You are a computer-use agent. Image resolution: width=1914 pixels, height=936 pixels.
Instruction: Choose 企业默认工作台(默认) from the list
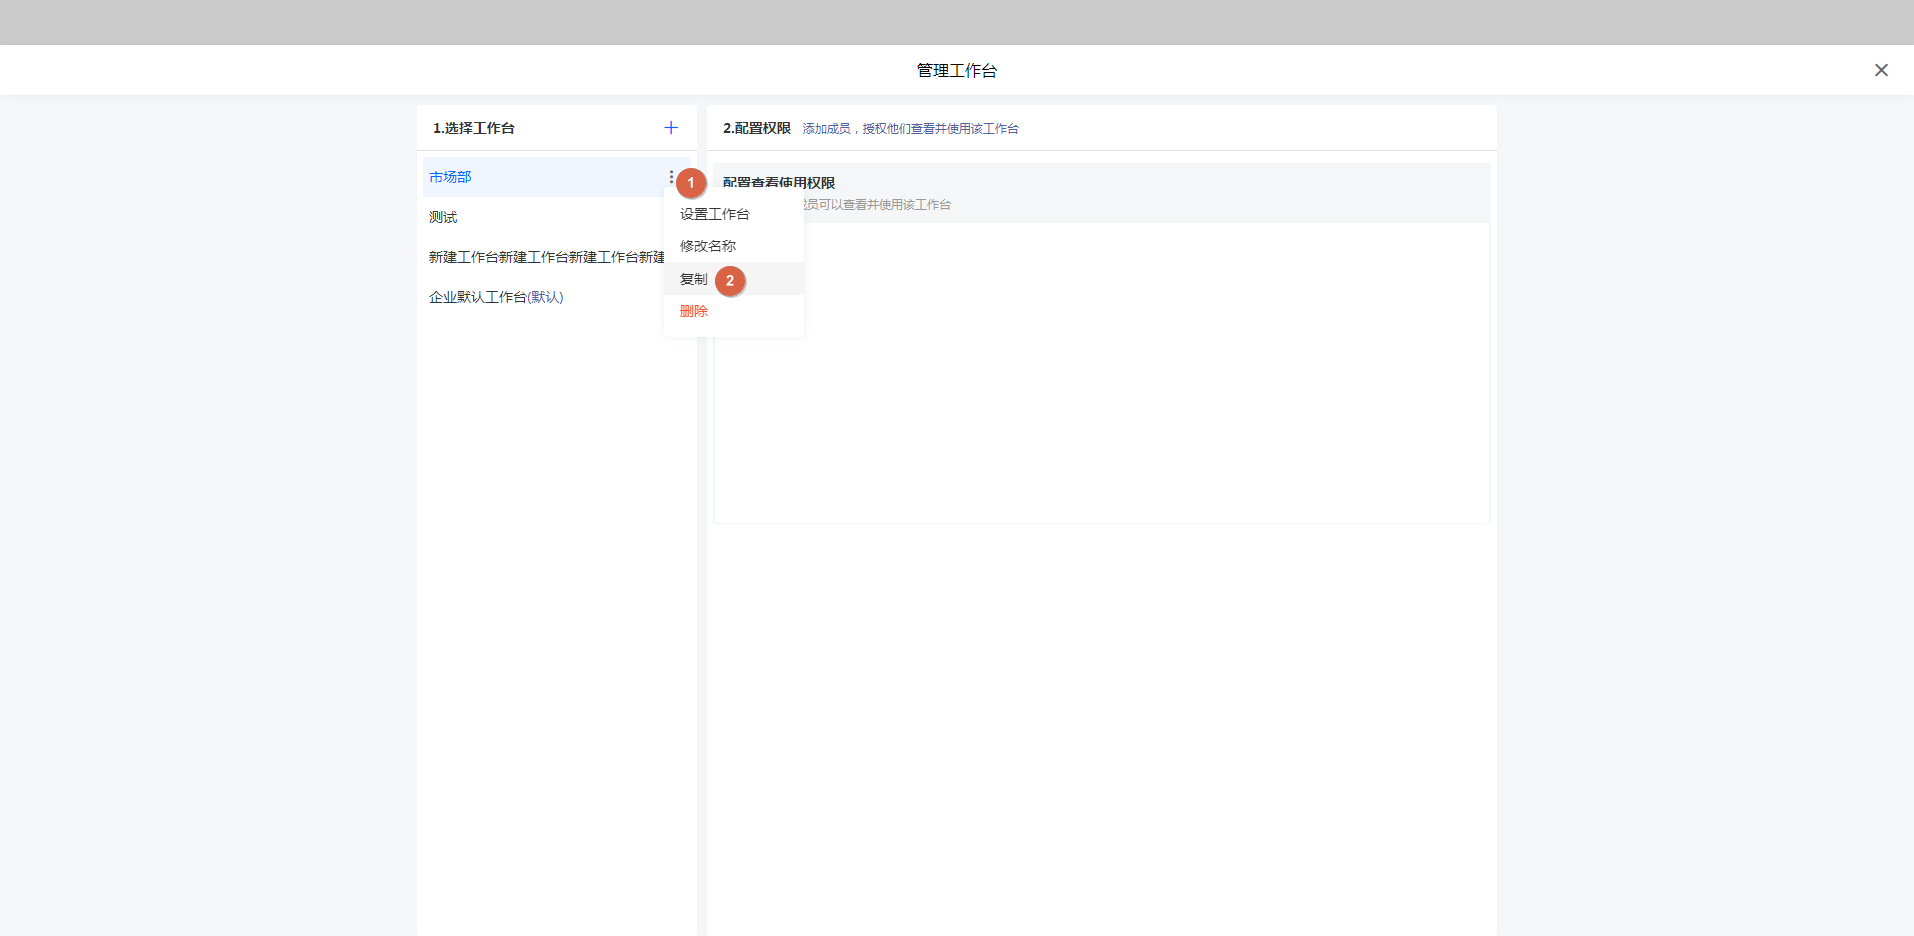496,297
